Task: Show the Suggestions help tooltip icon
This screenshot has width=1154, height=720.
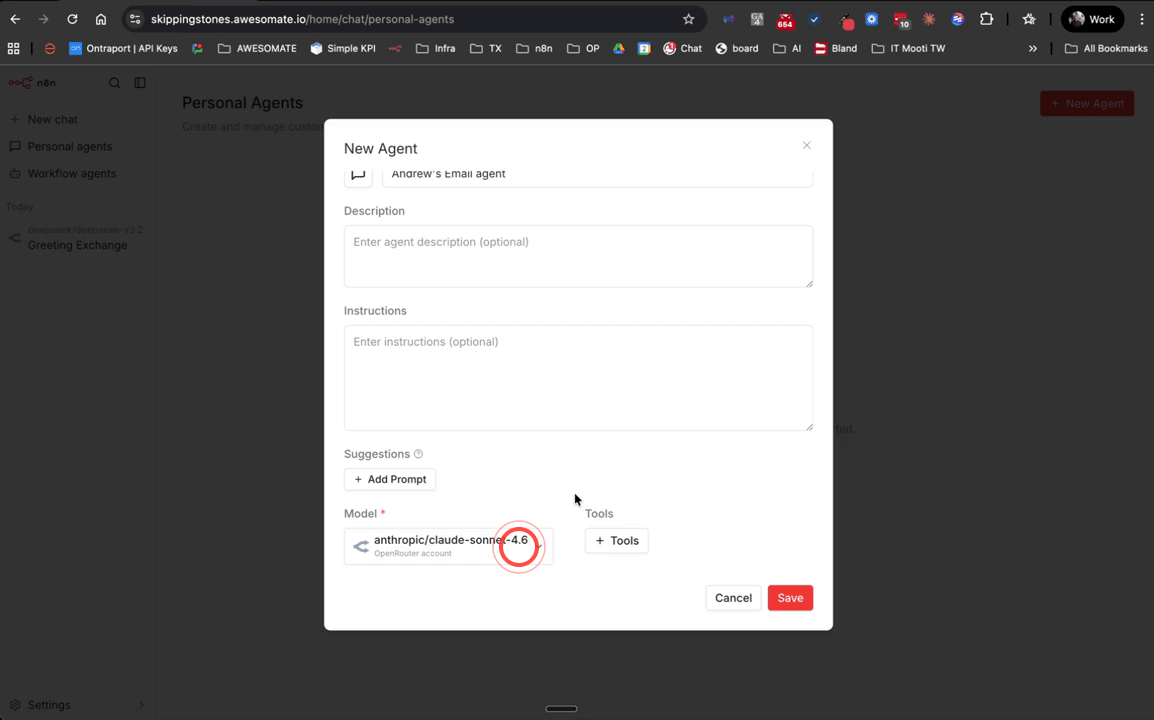Action: [418, 454]
